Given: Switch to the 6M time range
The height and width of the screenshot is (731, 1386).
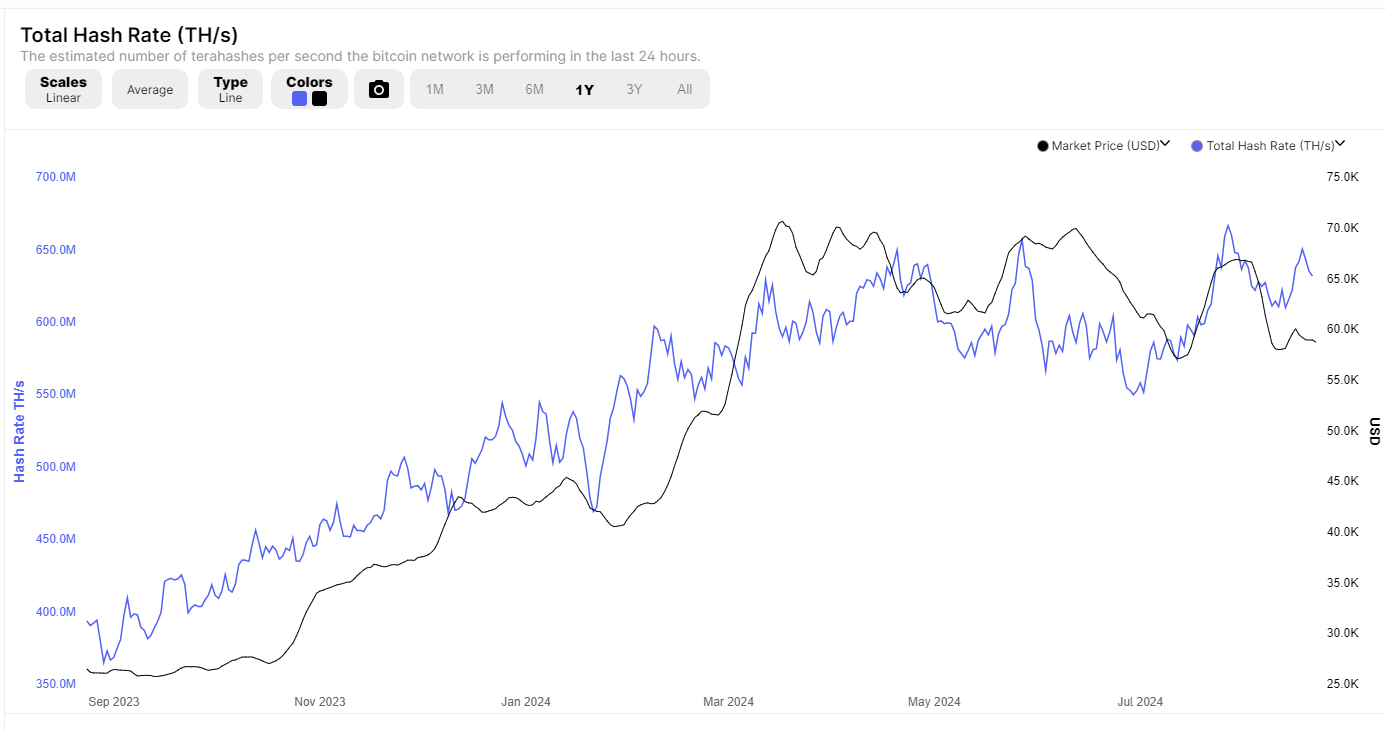Looking at the screenshot, I should 535,89.
